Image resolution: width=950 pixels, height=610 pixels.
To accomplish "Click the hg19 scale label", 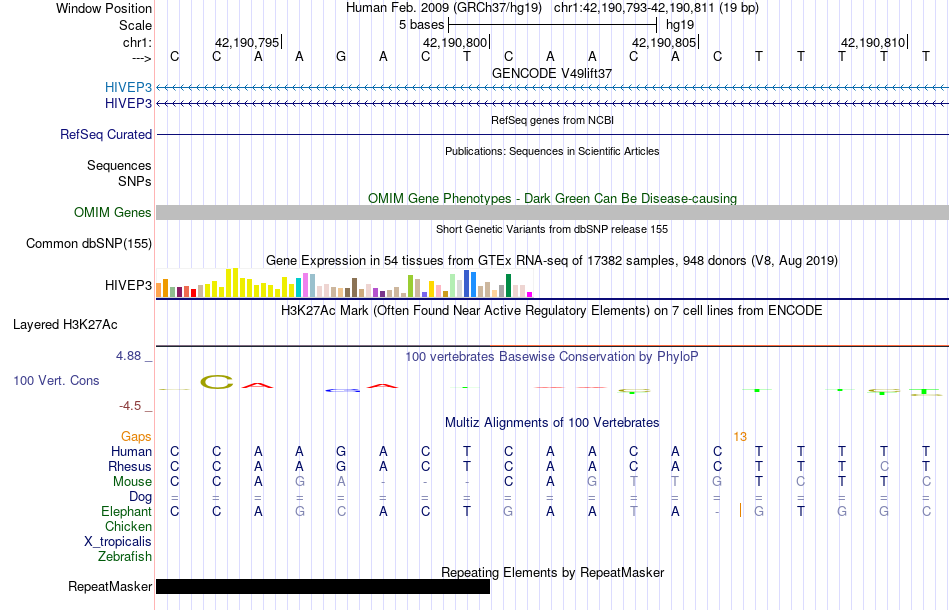I will (680, 25).
